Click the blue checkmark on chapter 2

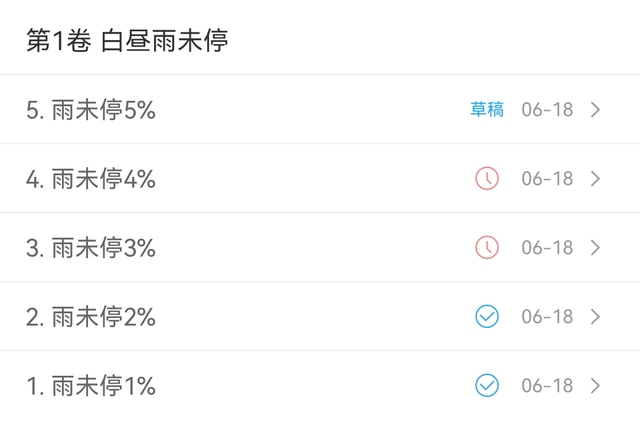[487, 316]
